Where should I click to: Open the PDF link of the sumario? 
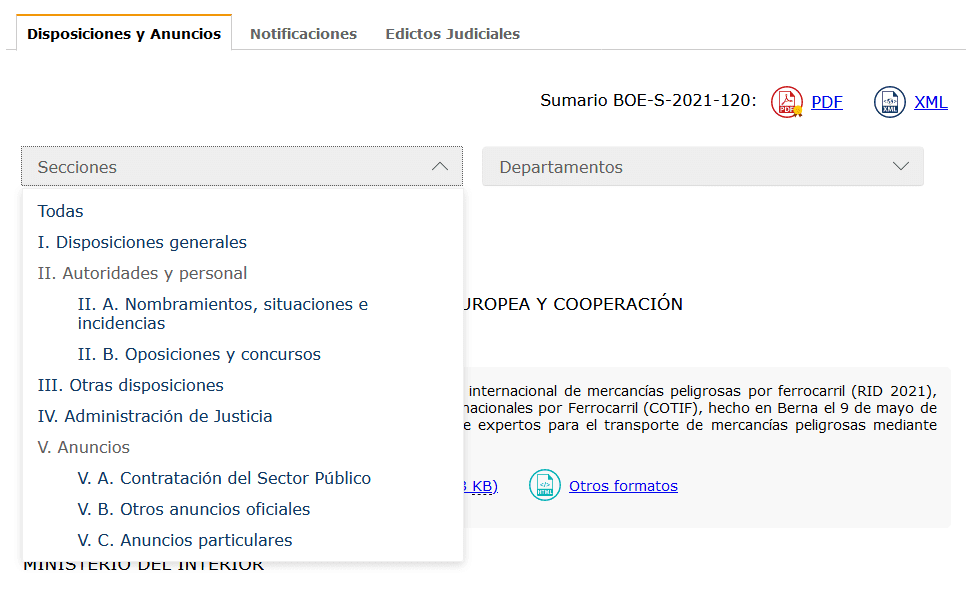pos(826,102)
